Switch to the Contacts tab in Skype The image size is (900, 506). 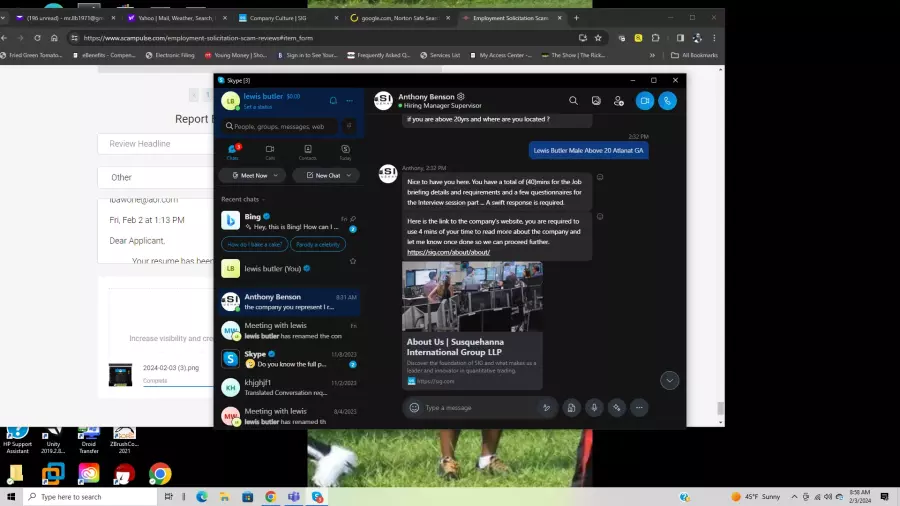point(307,152)
